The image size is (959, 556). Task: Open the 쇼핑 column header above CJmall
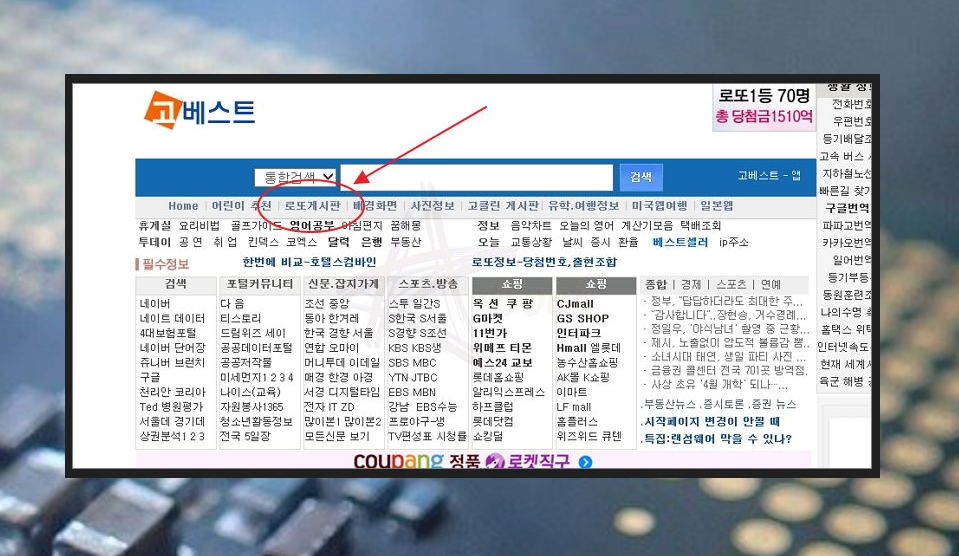click(596, 284)
